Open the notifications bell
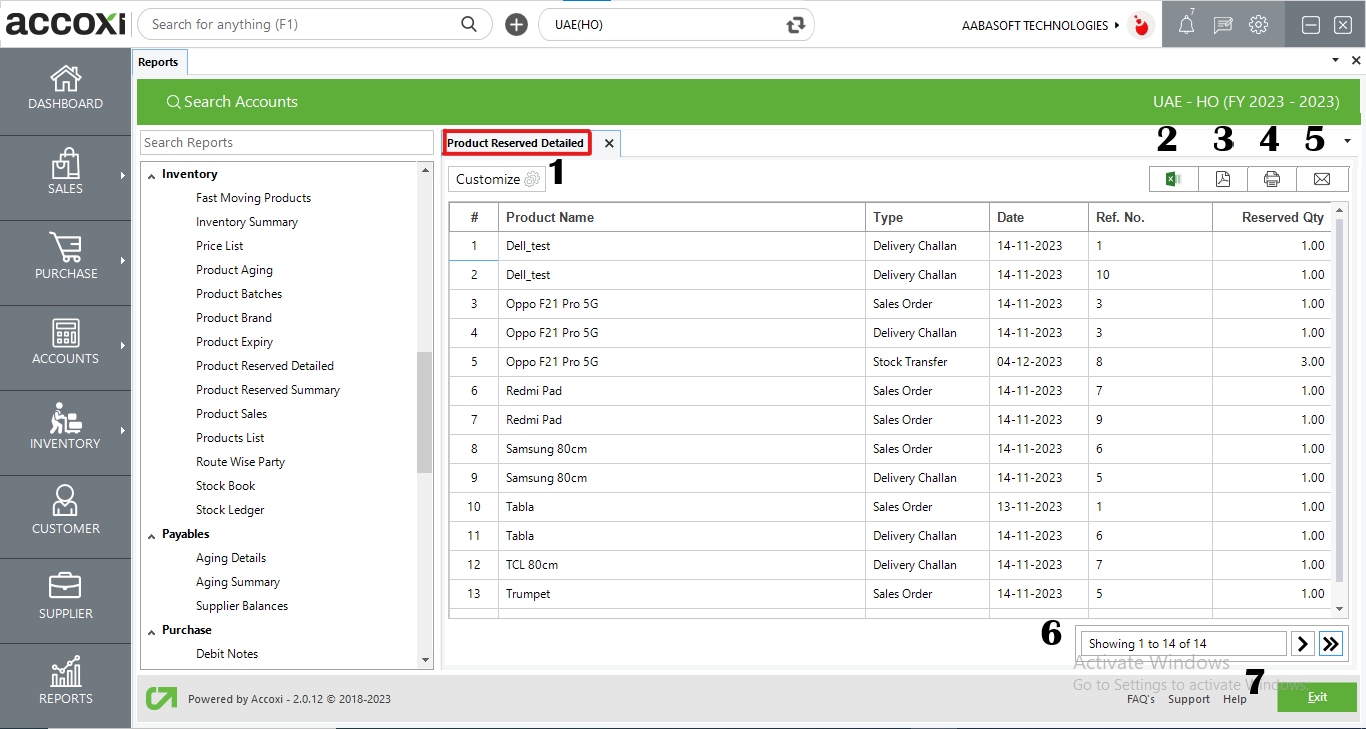The height and width of the screenshot is (729, 1366). 1186,24
